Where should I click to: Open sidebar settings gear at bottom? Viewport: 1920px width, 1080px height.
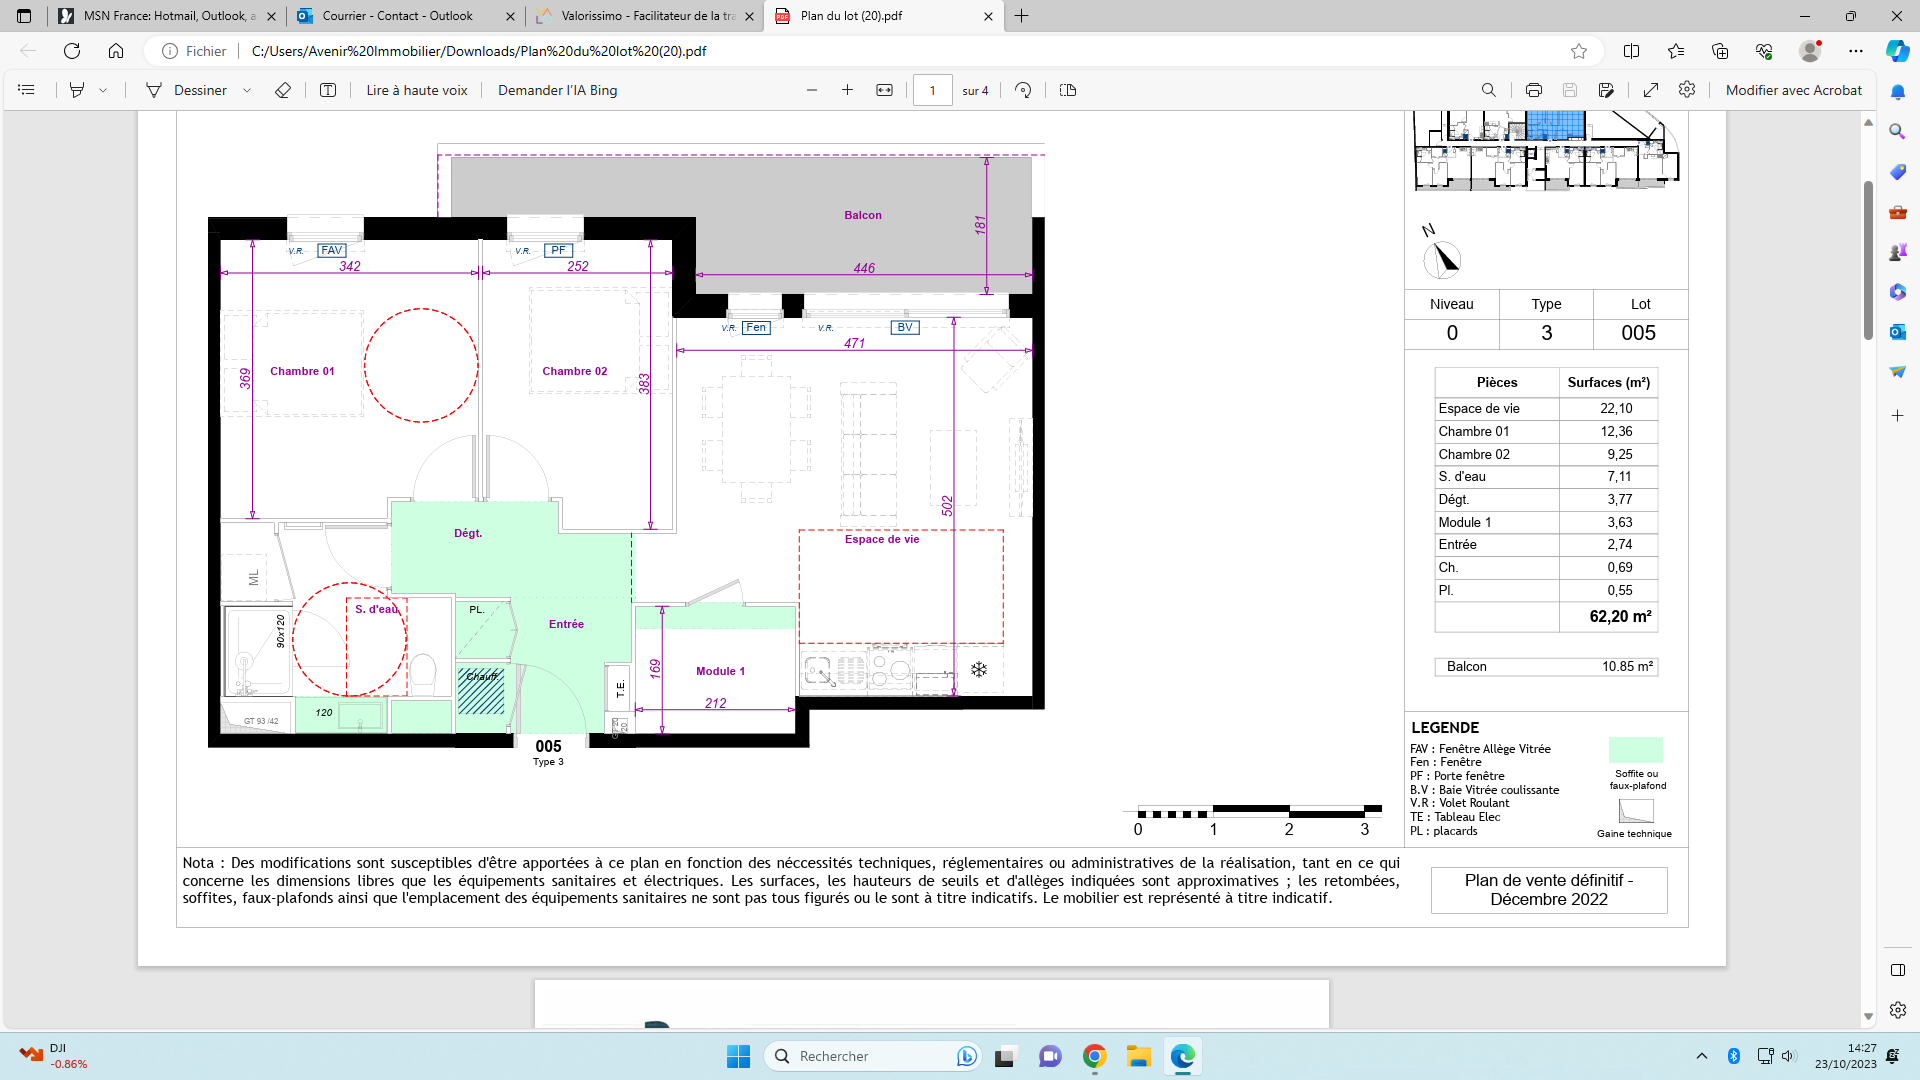1898,1011
